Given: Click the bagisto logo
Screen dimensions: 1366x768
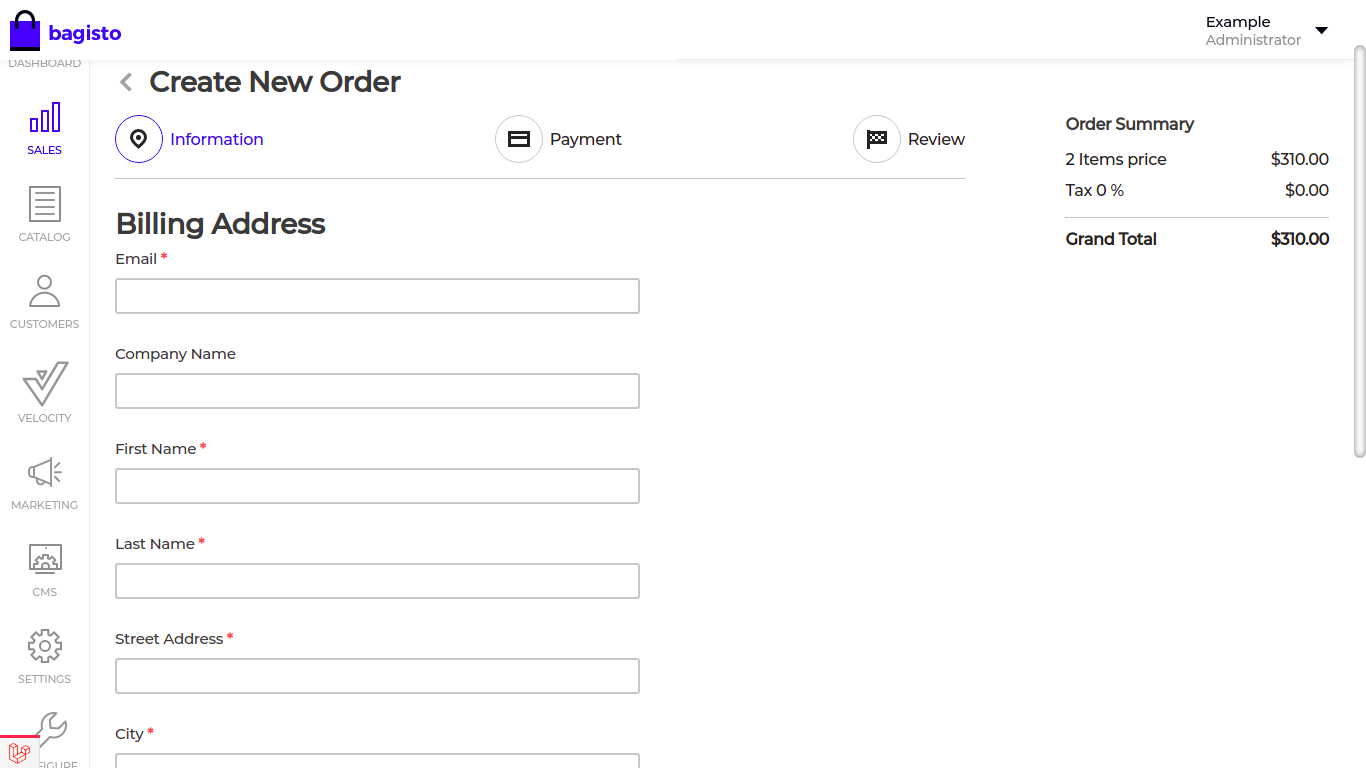Looking at the screenshot, I should 64,30.
